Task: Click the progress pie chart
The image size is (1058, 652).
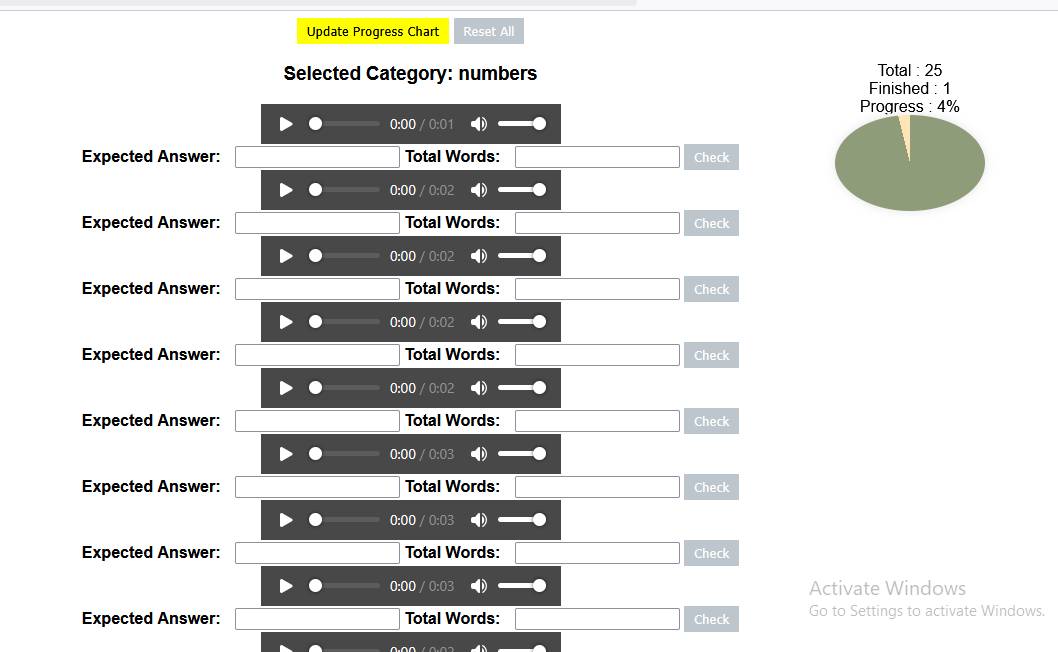Action: 910,163
